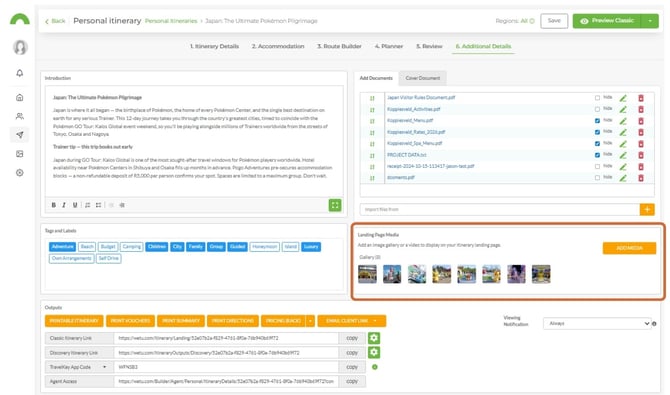The image size is (670, 395).
Task: Uncheck hide for Koppiesveld_Rates_2024.pdf
Action: click(597, 132)
